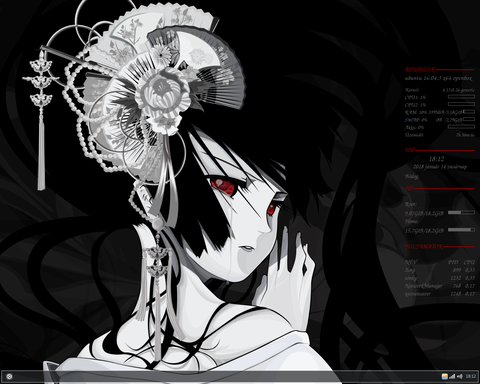Click the volume speaker tray icon
Viewport: 480px width, 384px height.
pos(460,376)
